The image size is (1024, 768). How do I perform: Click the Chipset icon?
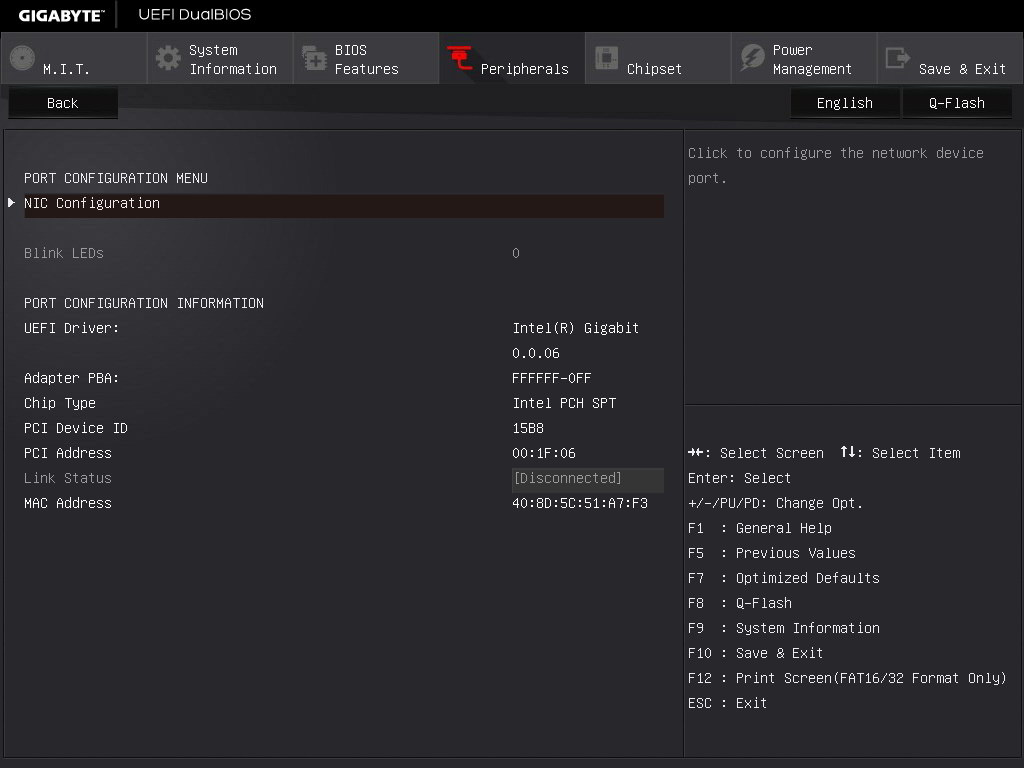click(x=606, y=59)
